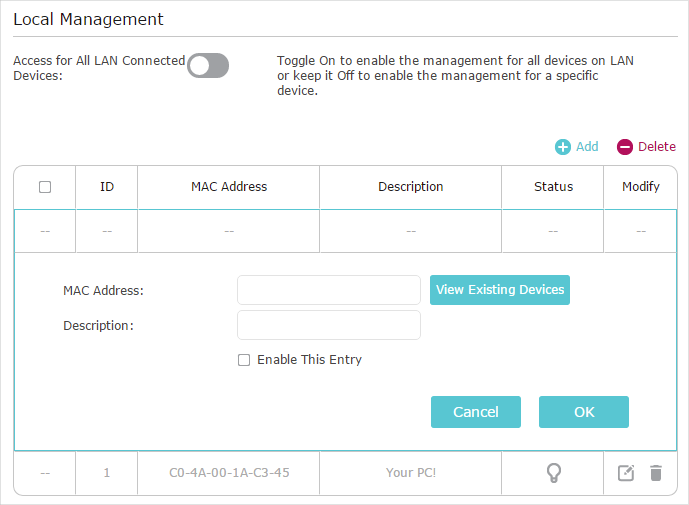Cancel the new entry form
This screenshot has height=505, width=689.
(475, 412)
